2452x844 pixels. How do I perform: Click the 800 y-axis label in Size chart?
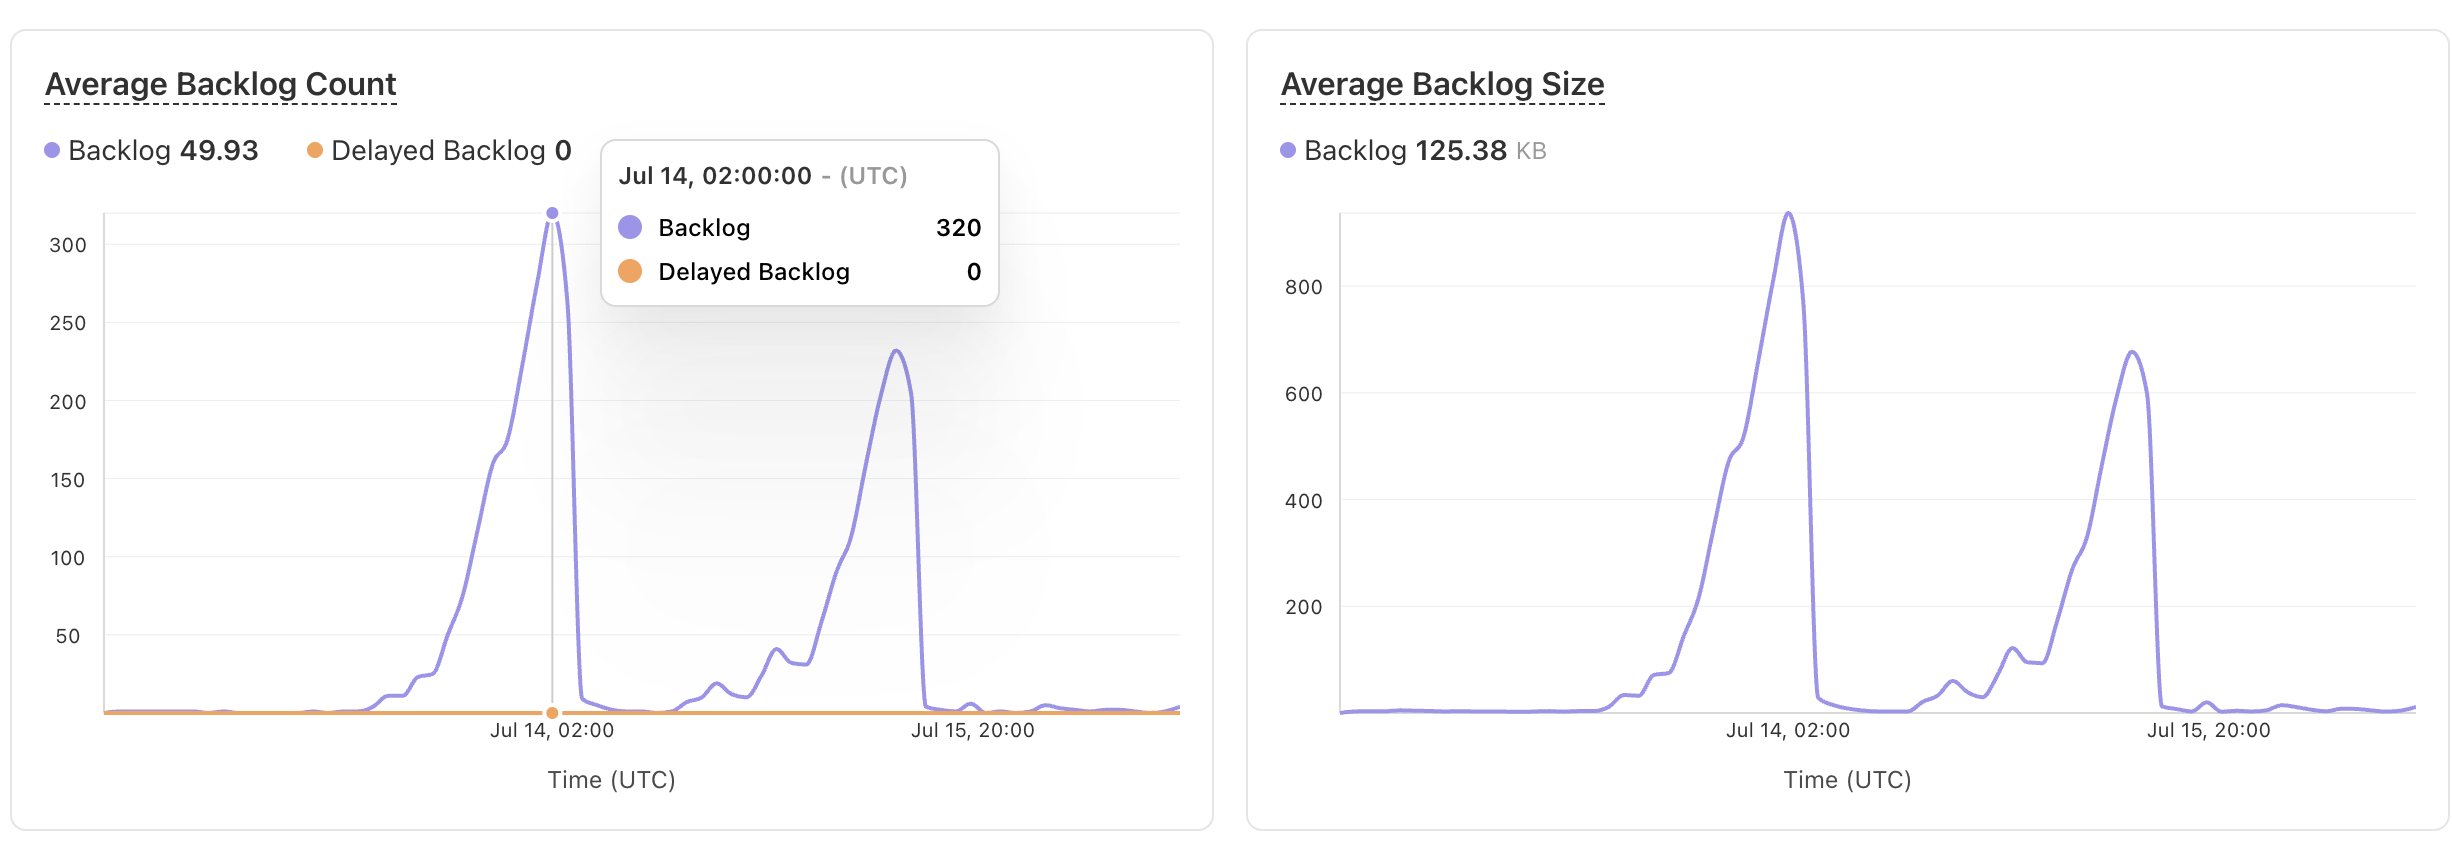pos(1303,287)
